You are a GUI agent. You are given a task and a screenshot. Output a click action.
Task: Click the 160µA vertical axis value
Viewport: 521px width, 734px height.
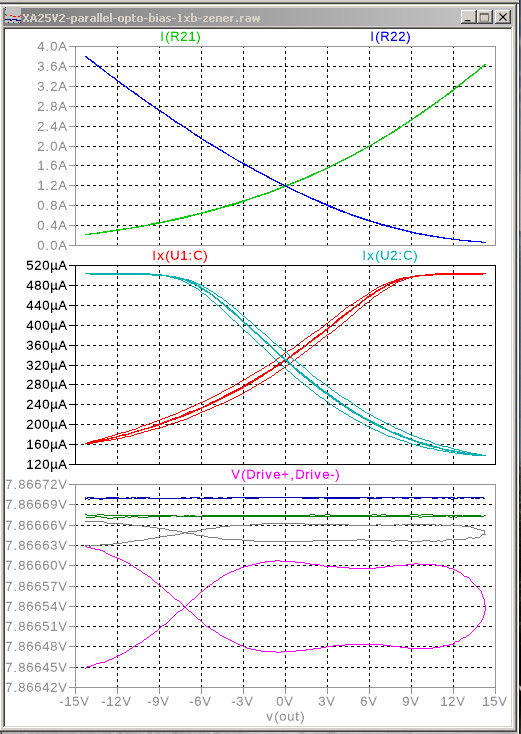click(49, 444)
